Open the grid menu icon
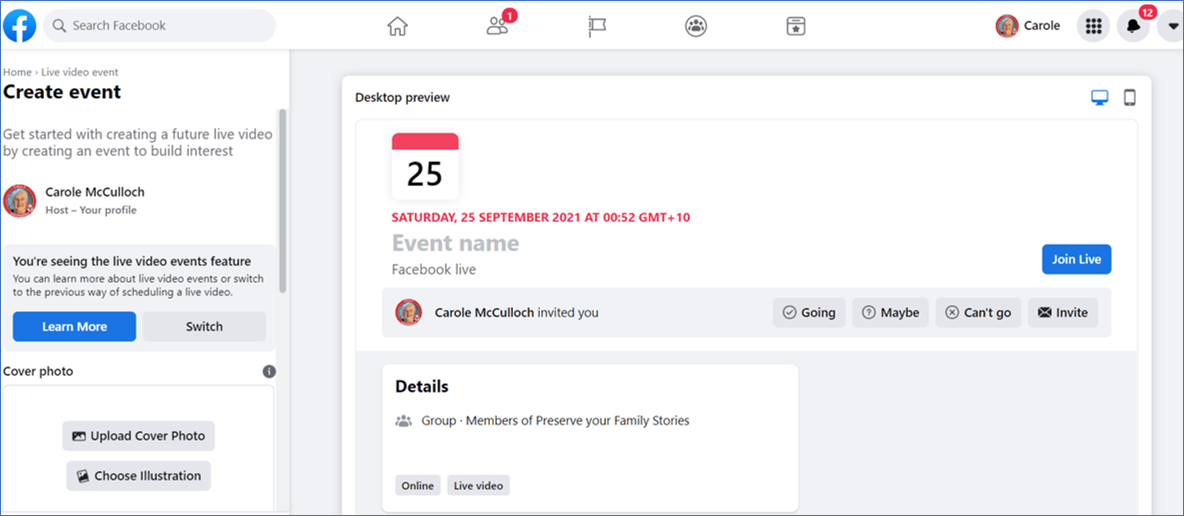The width and height of the screenshot is (1184, 516). click(1093, 26)
